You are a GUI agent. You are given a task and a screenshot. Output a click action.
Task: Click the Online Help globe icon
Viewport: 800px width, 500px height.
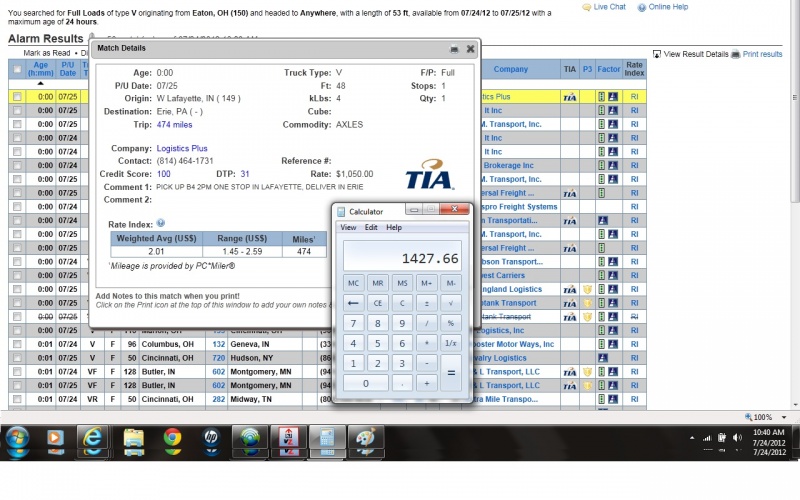(642, 7)
